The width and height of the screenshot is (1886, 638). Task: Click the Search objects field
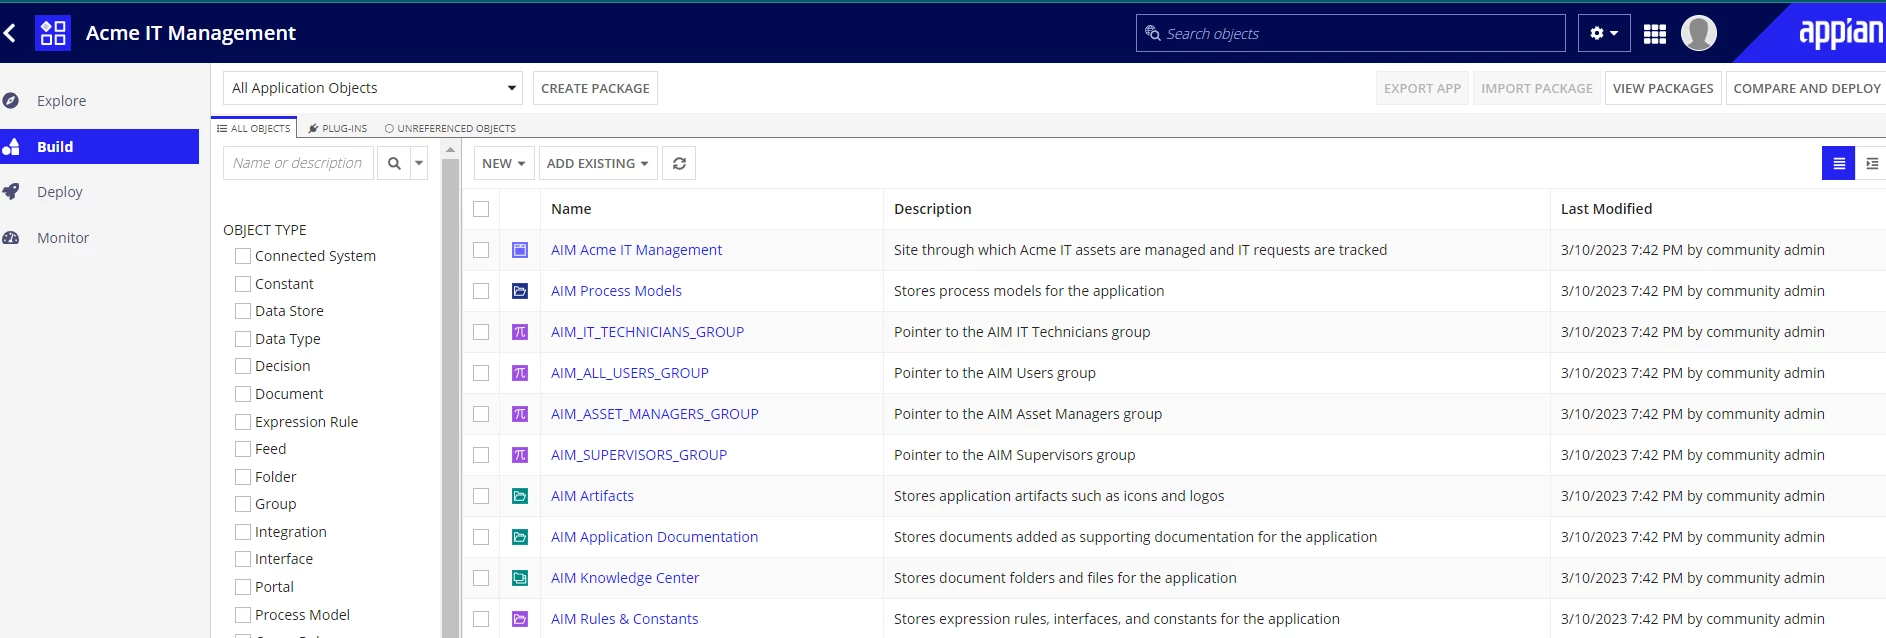[1351, 33]
